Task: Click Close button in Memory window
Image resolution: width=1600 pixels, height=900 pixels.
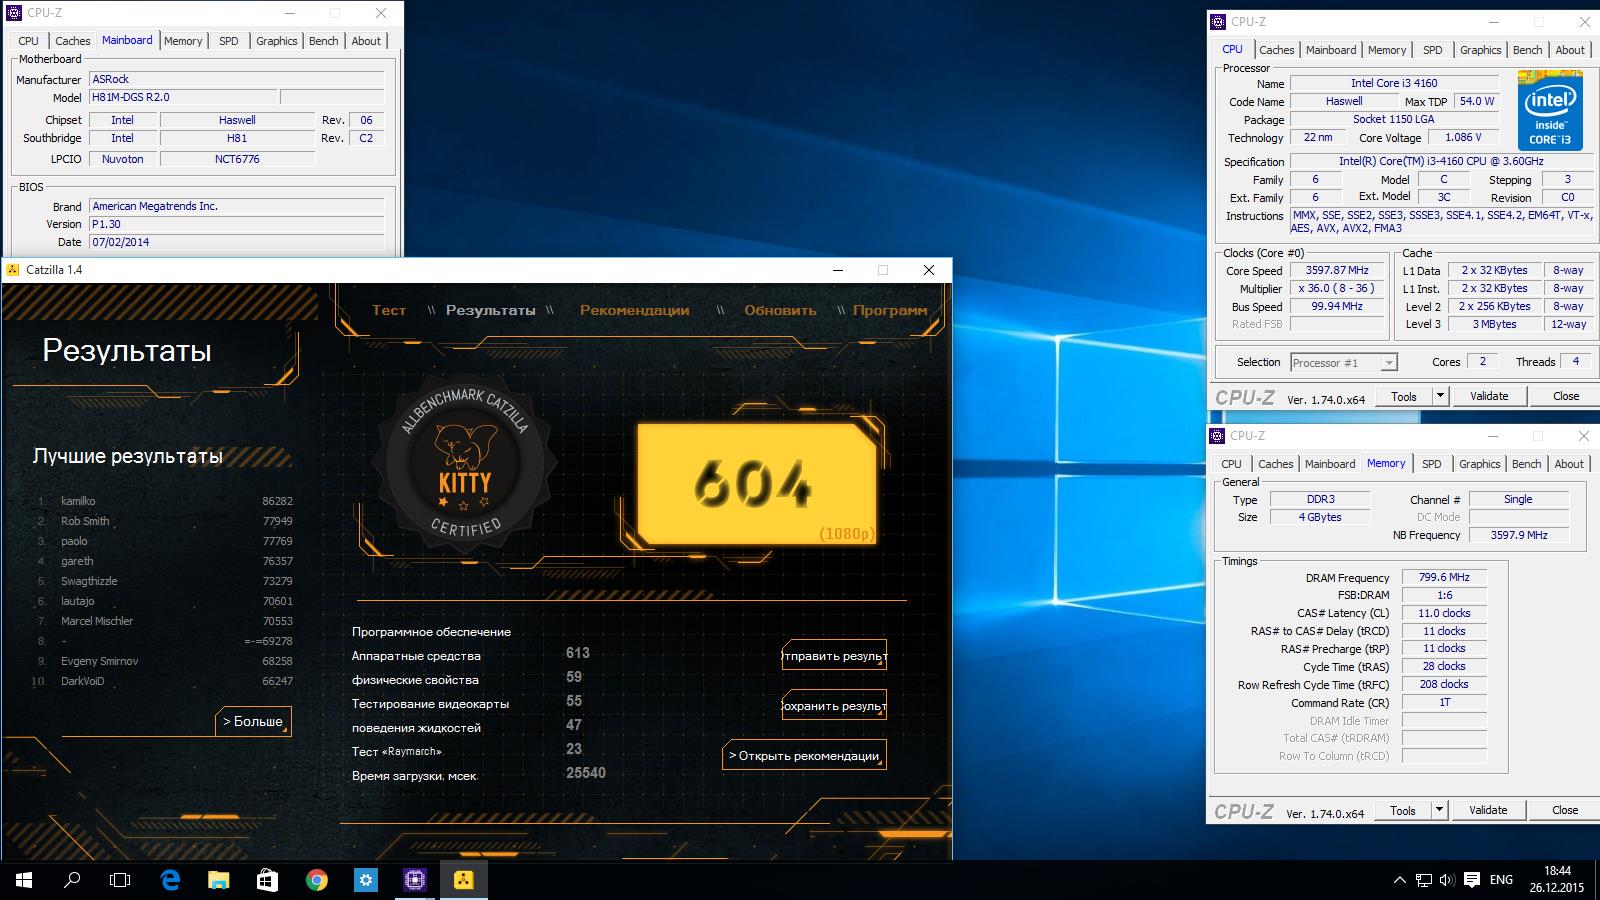Action: point(1565,810)
